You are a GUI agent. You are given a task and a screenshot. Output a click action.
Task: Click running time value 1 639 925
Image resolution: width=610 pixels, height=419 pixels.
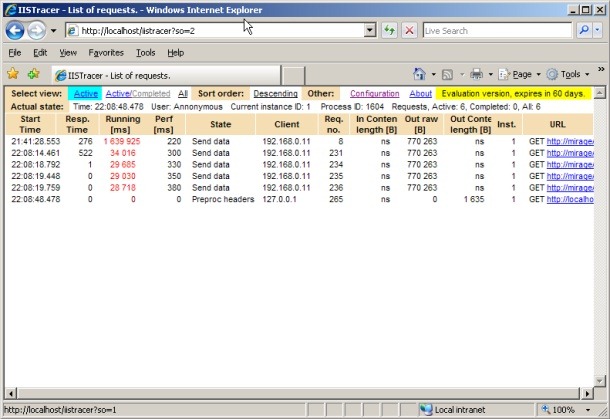pos(122,141)
